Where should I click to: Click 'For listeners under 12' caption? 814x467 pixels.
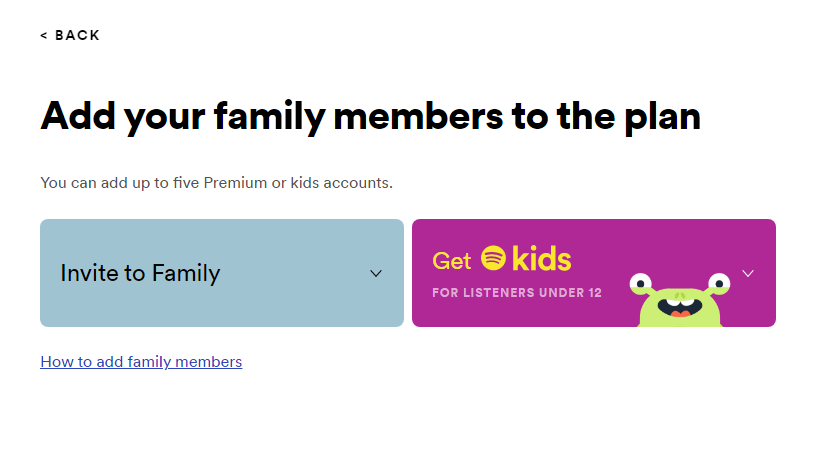coord(516,293)
